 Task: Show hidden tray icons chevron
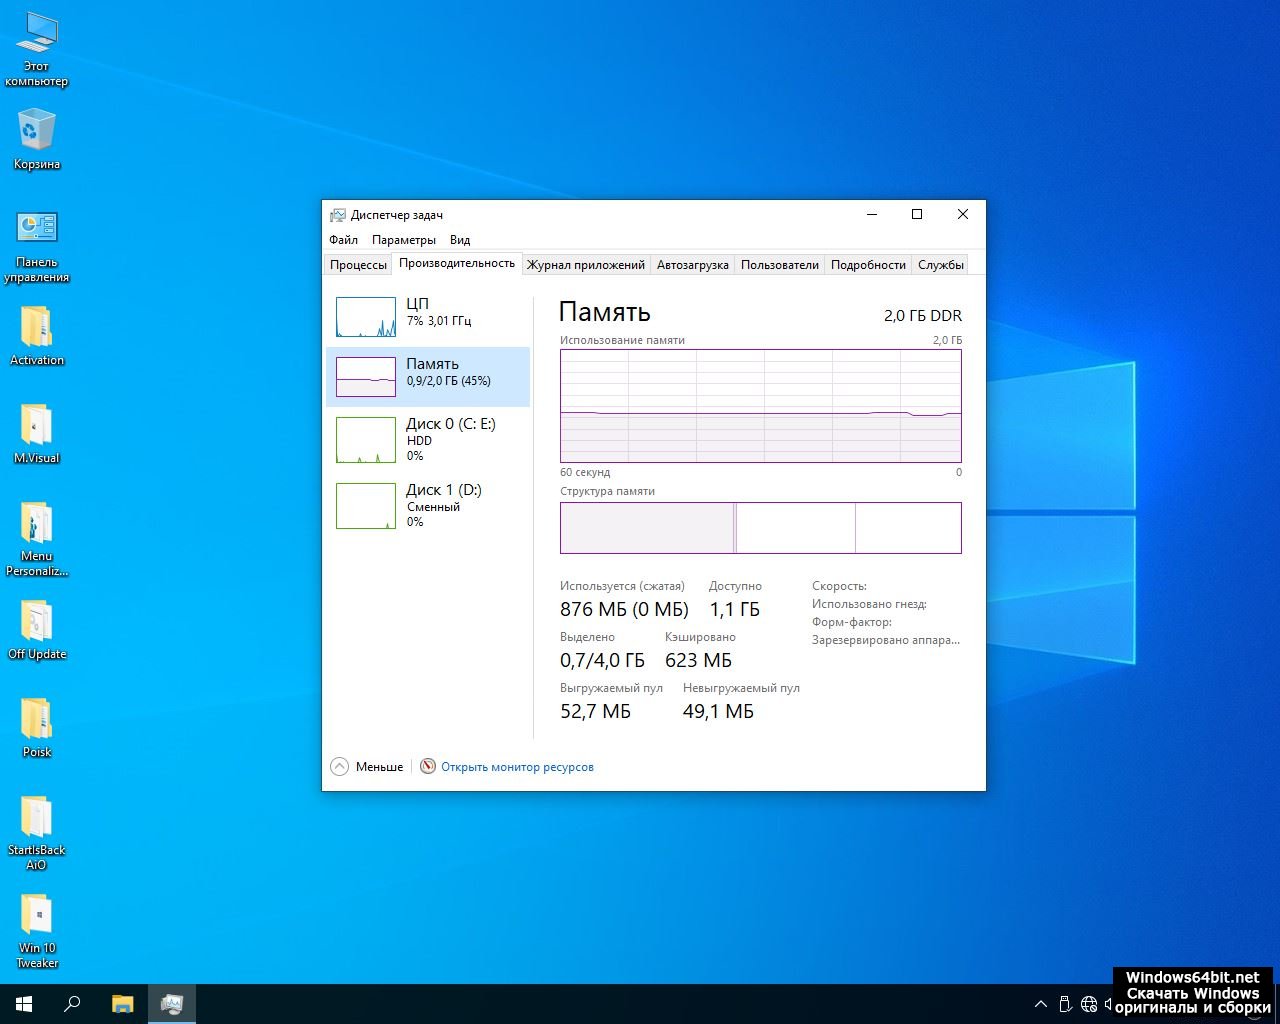(1040, 1004)
